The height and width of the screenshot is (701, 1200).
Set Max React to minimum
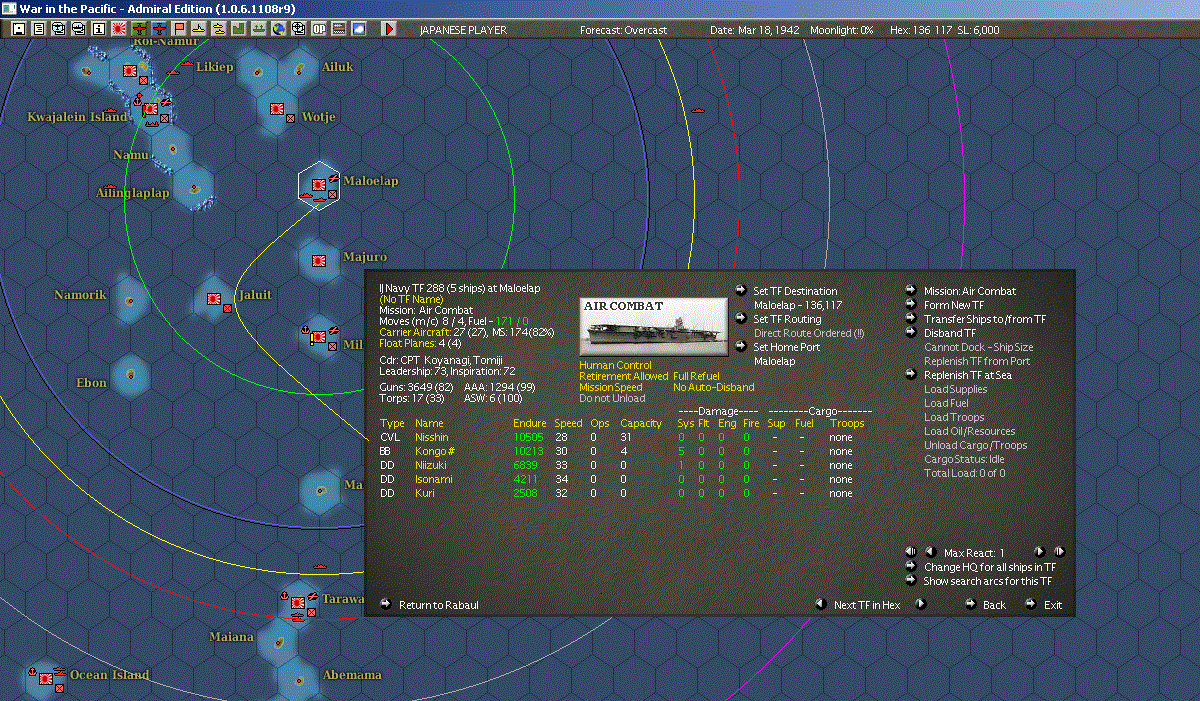[x=911, y=552]
